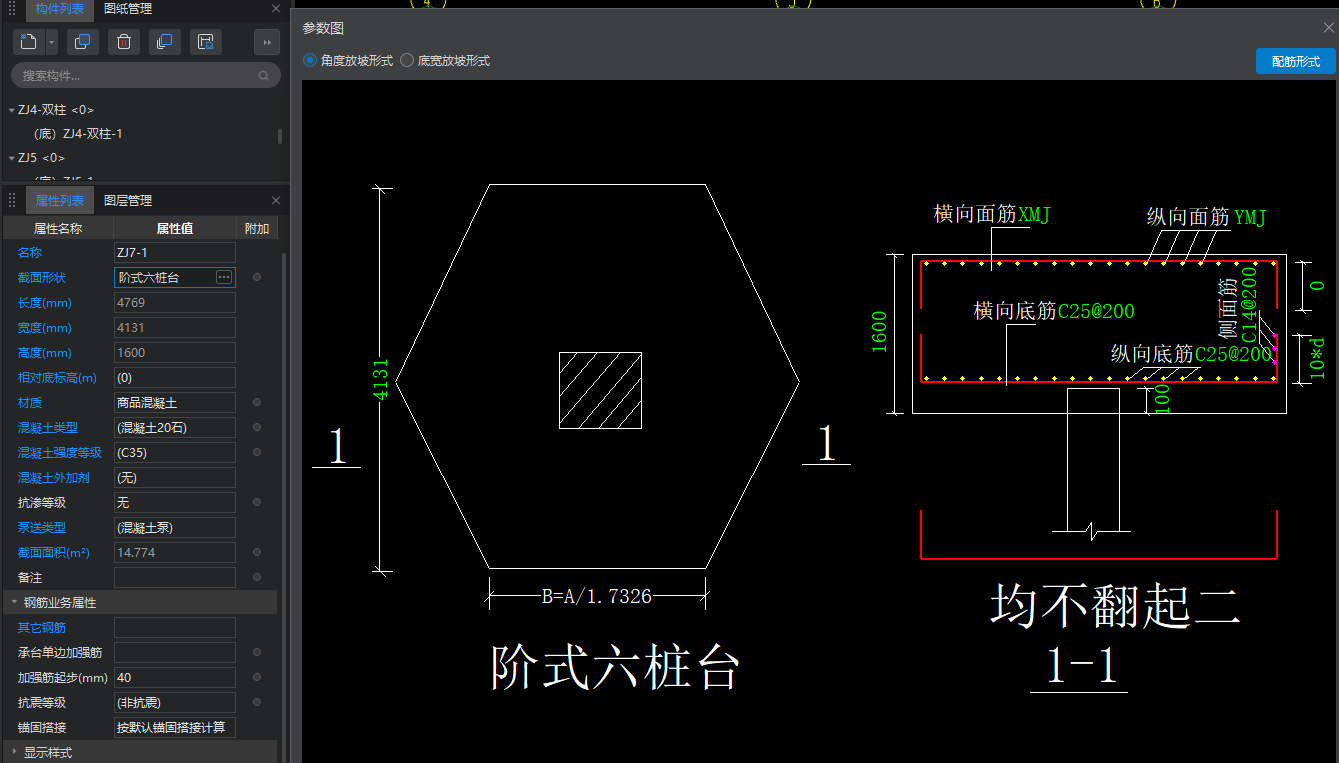1339x763 pixels.
Task: Toggle the 抗震等级 additional-attribute dot
Action: [x=257, y=702]
